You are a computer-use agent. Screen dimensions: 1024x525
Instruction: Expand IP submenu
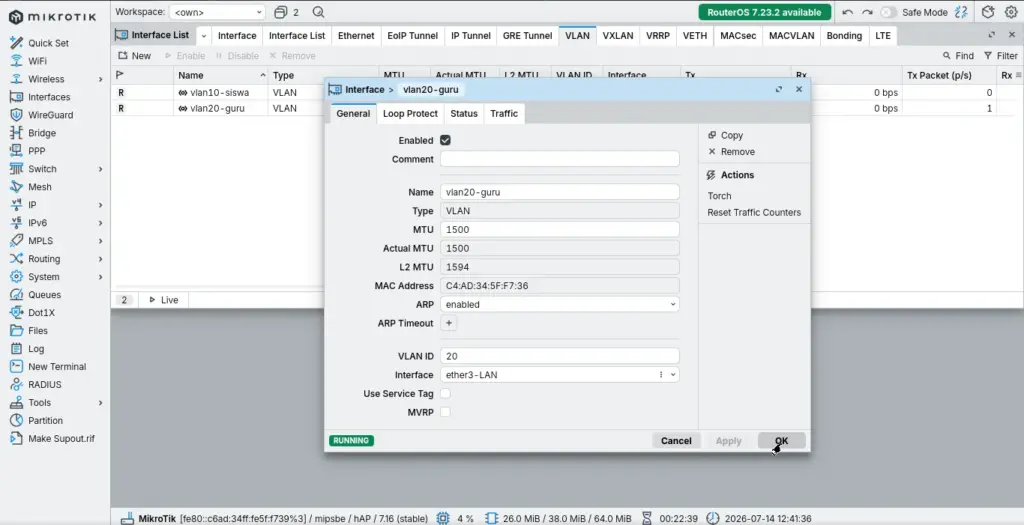[x=101, y=205]
